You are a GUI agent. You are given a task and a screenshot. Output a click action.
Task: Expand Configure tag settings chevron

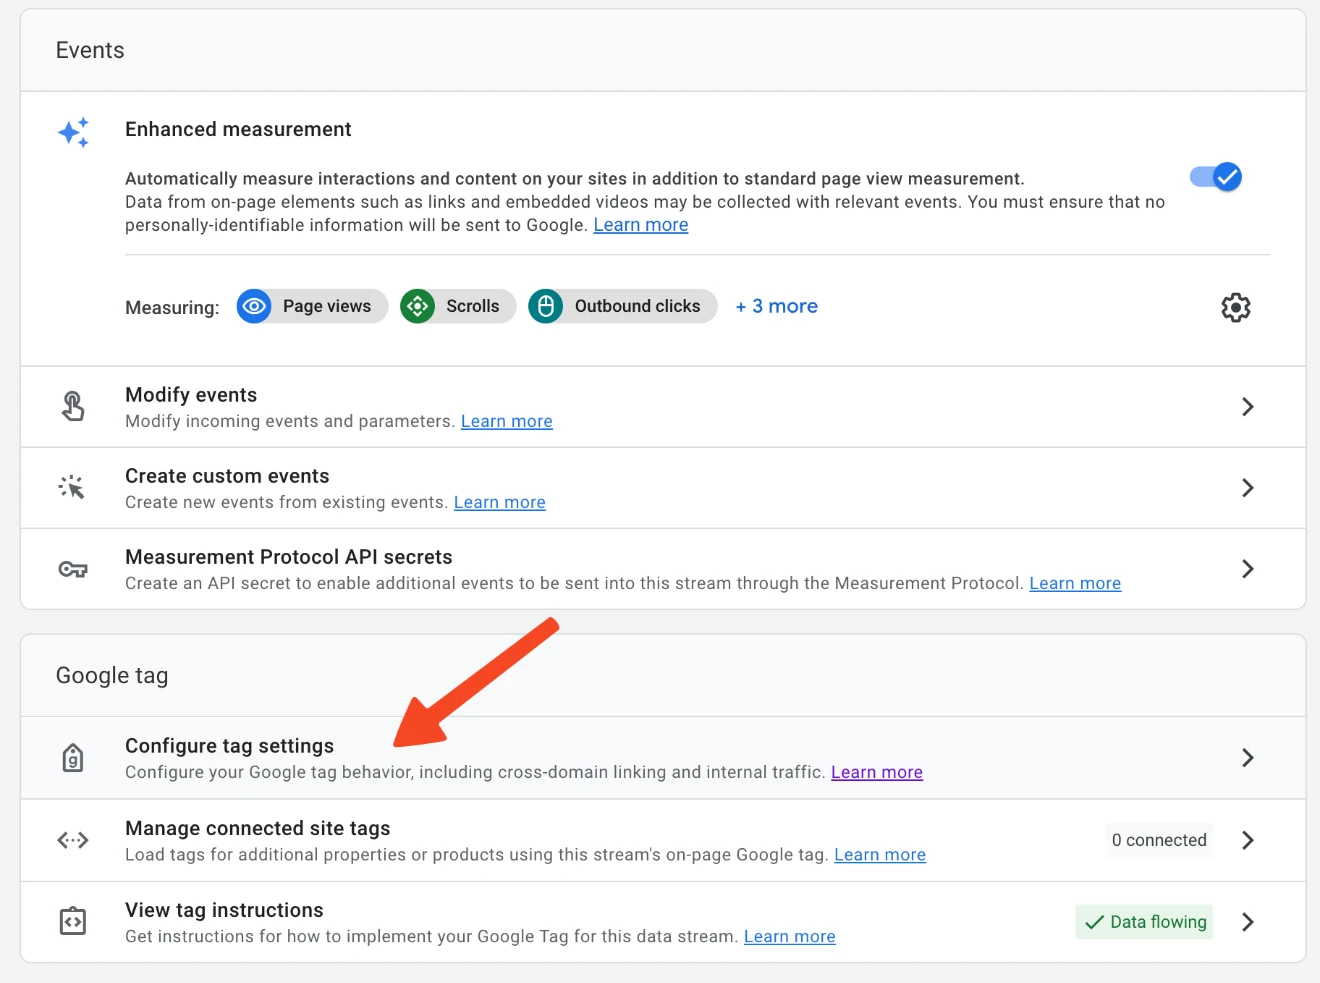point(1247,758)
